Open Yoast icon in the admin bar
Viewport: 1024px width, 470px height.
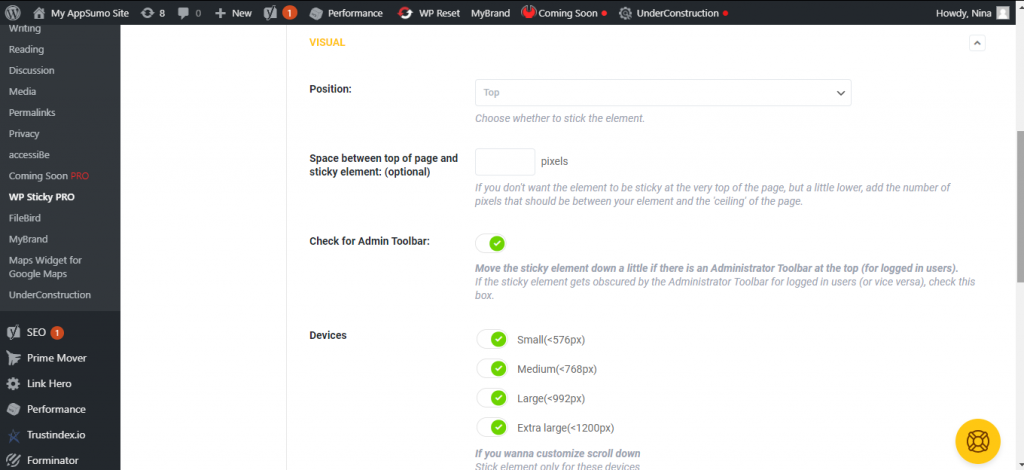270,13
